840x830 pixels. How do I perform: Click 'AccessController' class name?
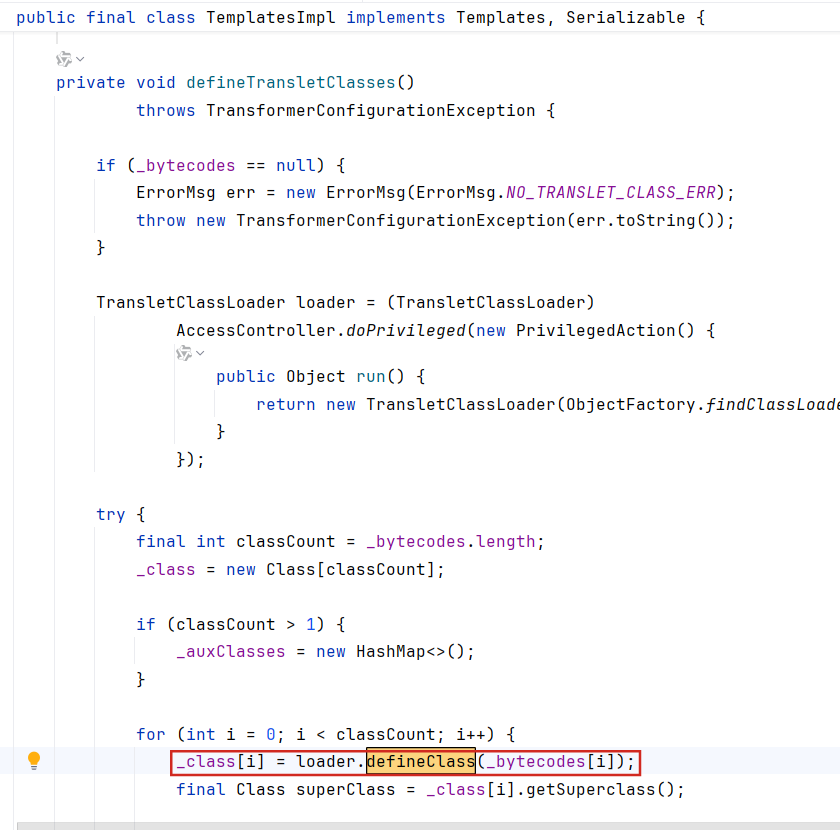coord(256,331)
